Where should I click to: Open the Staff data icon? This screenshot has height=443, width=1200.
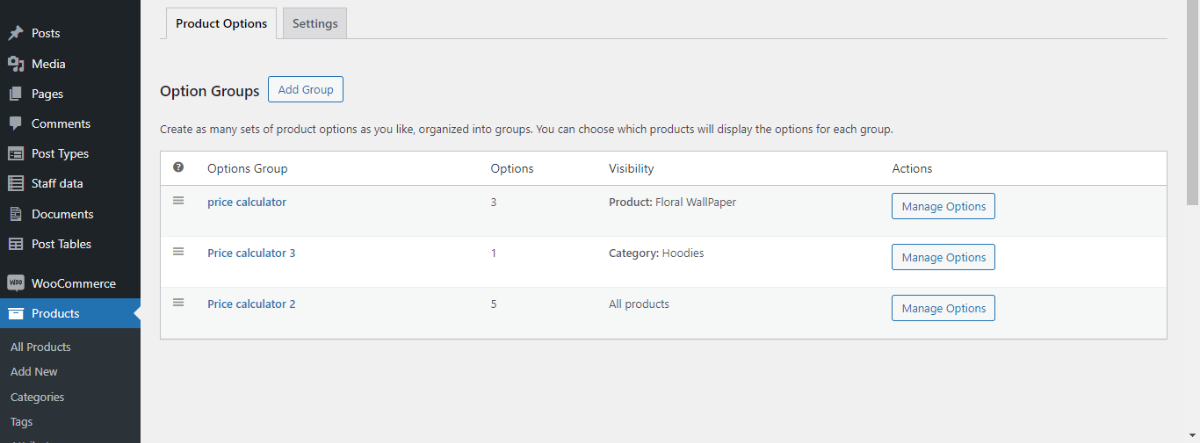tap(15, 183)
